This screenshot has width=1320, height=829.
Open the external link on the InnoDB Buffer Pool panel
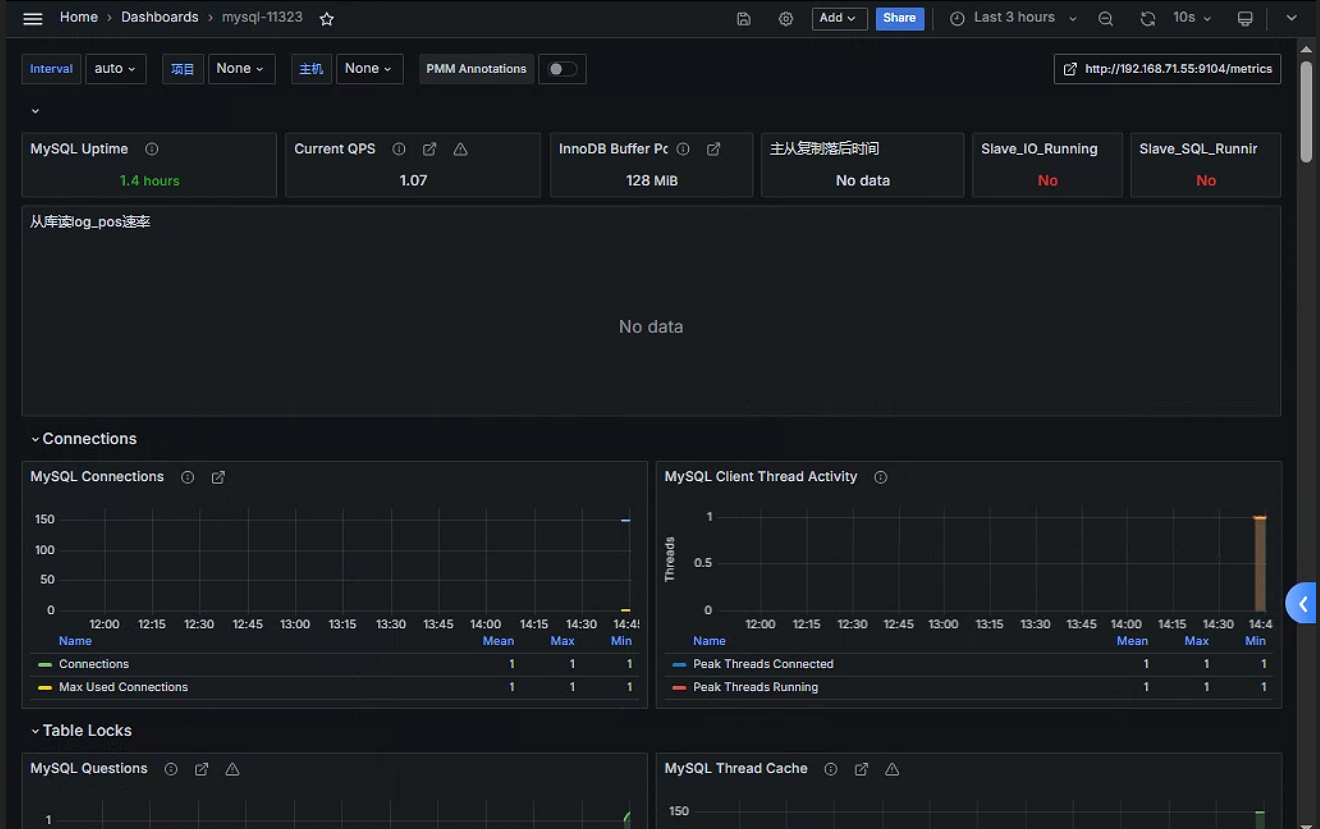tap(713, 149)
